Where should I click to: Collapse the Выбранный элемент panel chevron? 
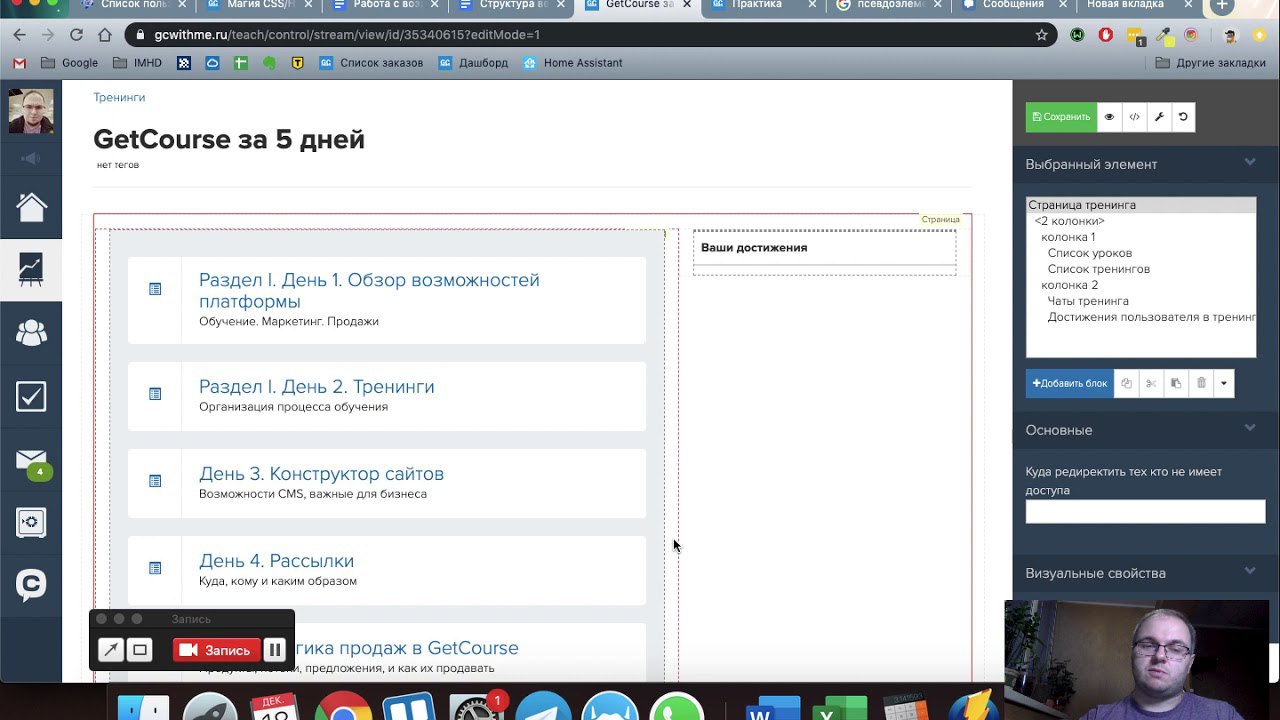pos(1250,162)
